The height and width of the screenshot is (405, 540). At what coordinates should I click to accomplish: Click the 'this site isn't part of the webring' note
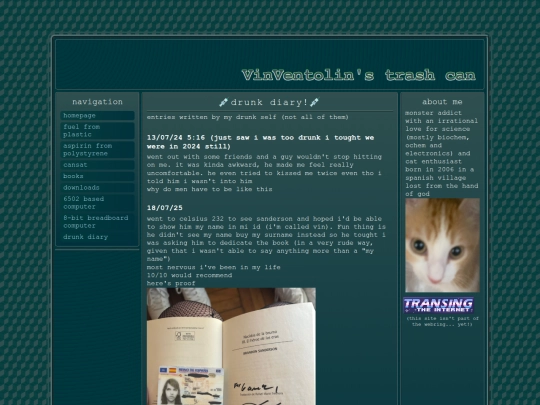443,321
